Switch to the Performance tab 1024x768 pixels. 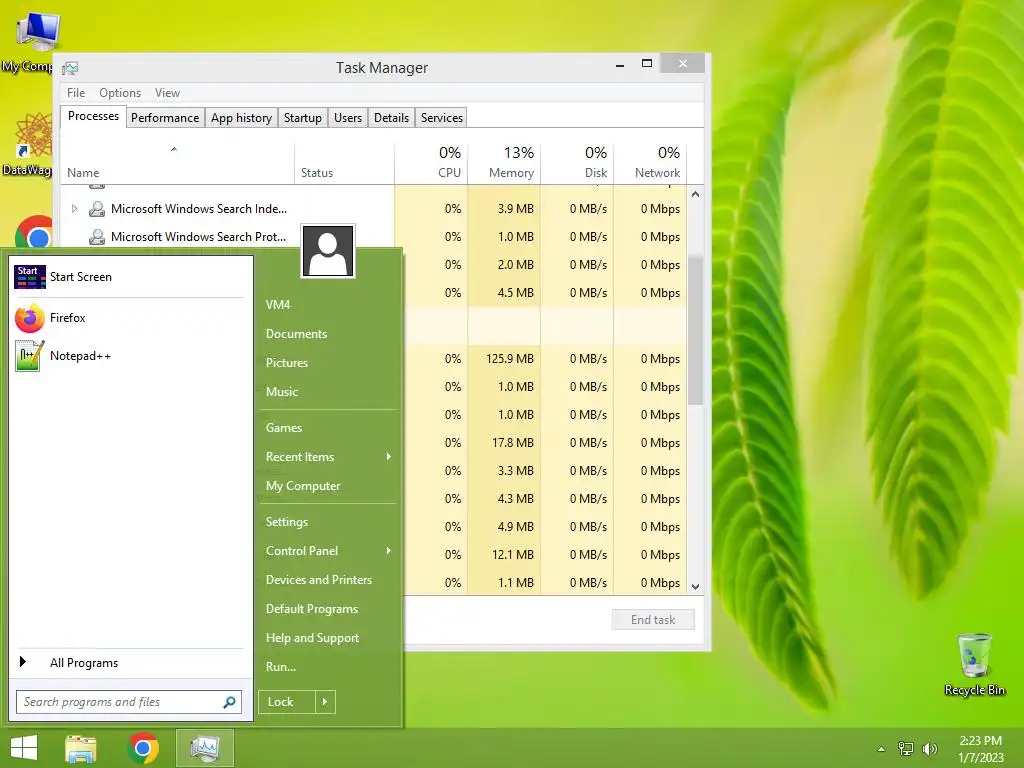click(x=165, y=118)
